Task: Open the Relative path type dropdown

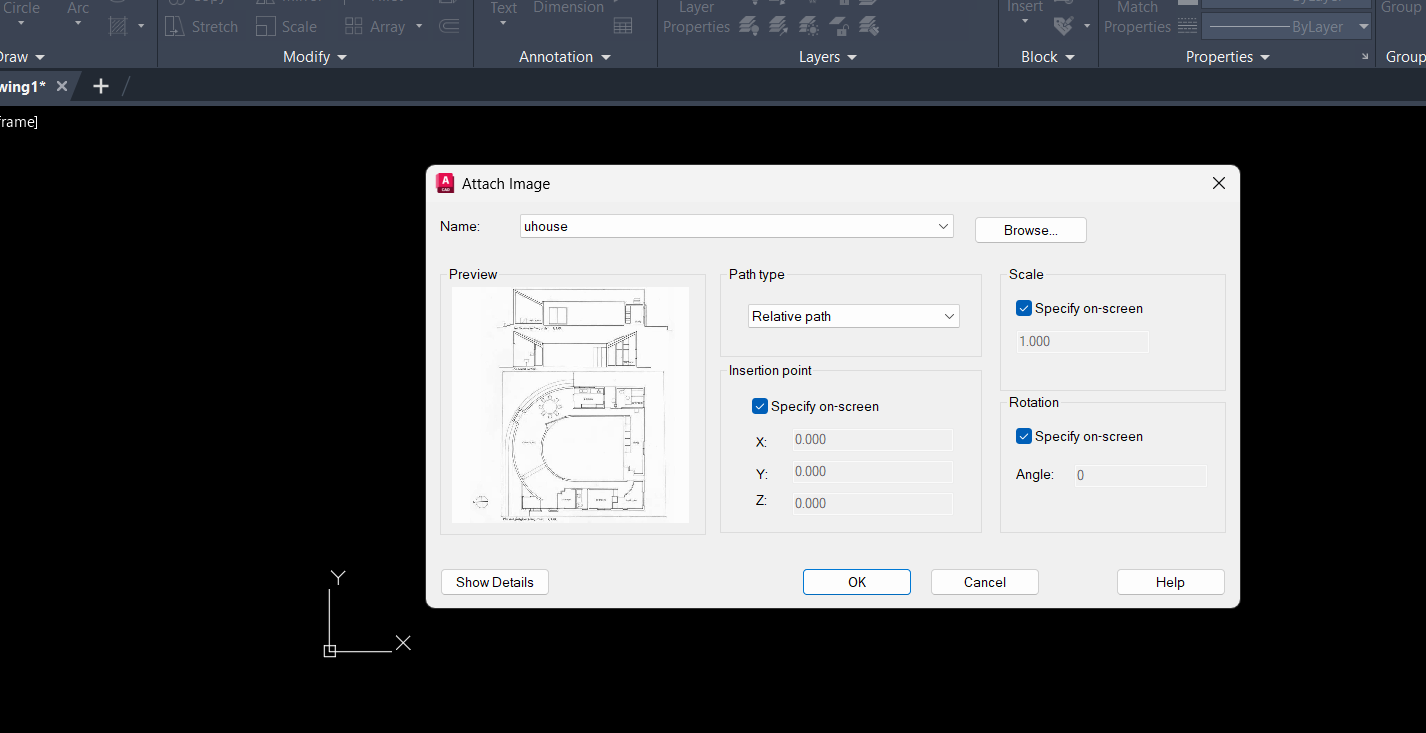Action: point(854,316)
